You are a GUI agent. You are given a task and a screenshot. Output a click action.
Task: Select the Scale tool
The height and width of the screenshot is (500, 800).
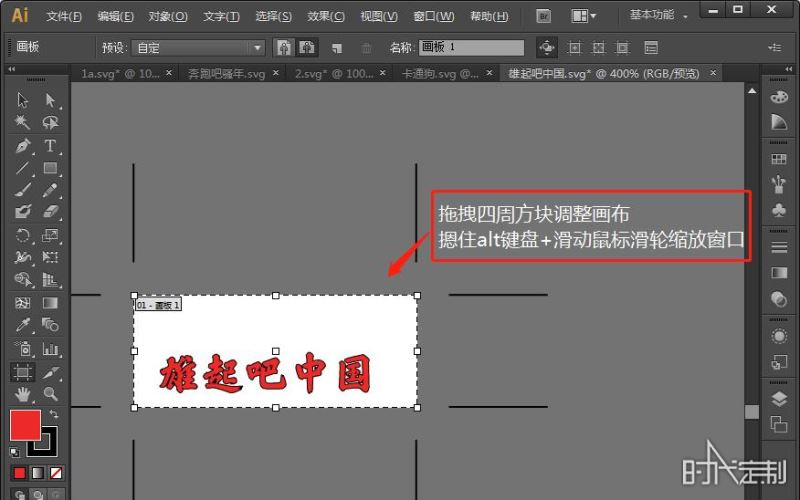tap(50, 235)
